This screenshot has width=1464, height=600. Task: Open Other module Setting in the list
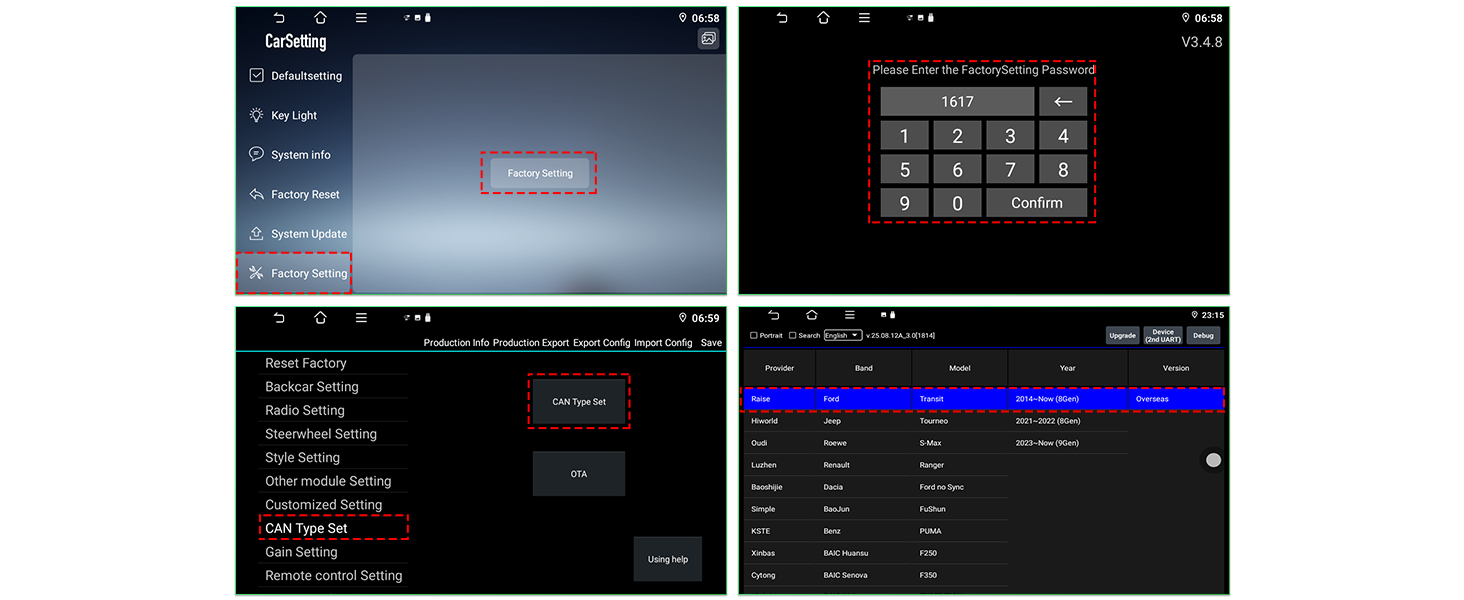point(328,481)
